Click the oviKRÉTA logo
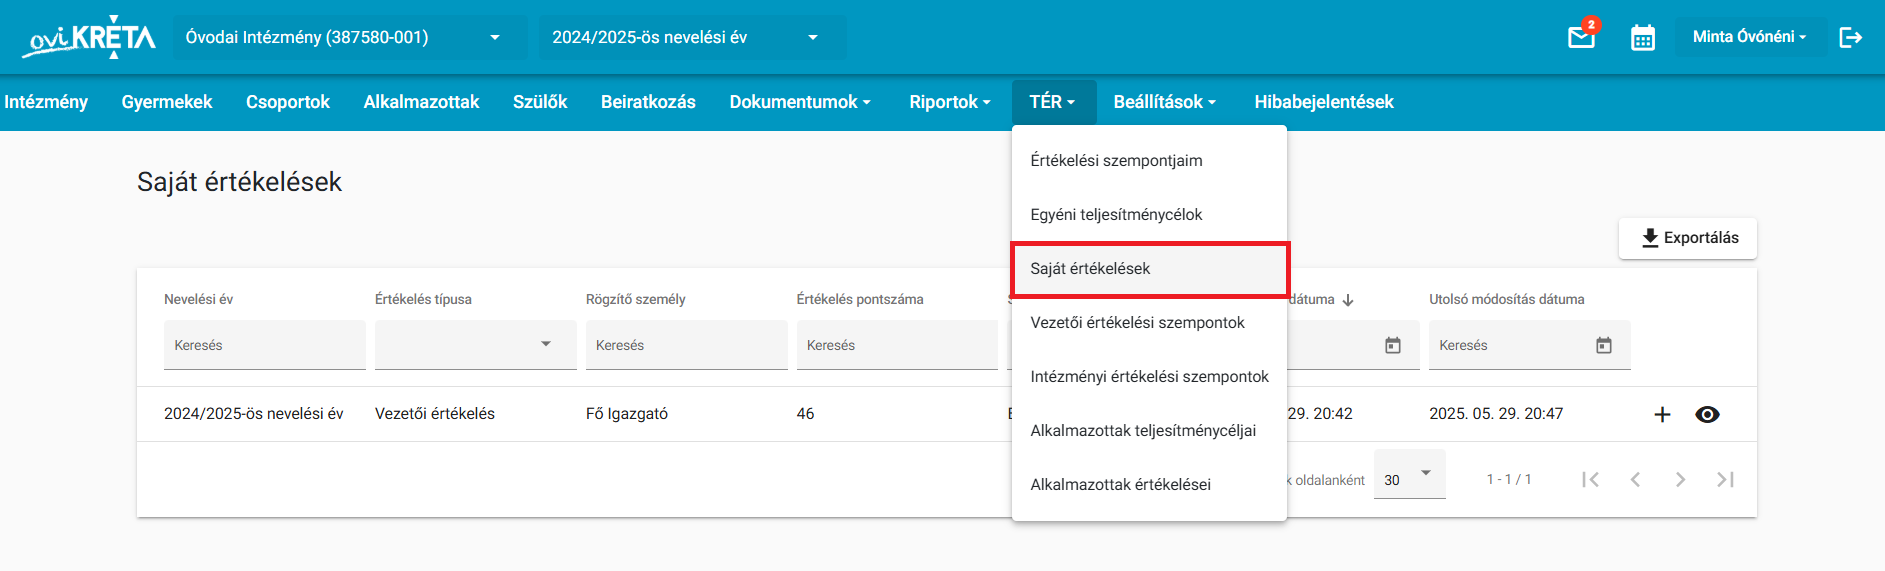Viewport: 1885px width, 571px height. (x=90, y=38)
